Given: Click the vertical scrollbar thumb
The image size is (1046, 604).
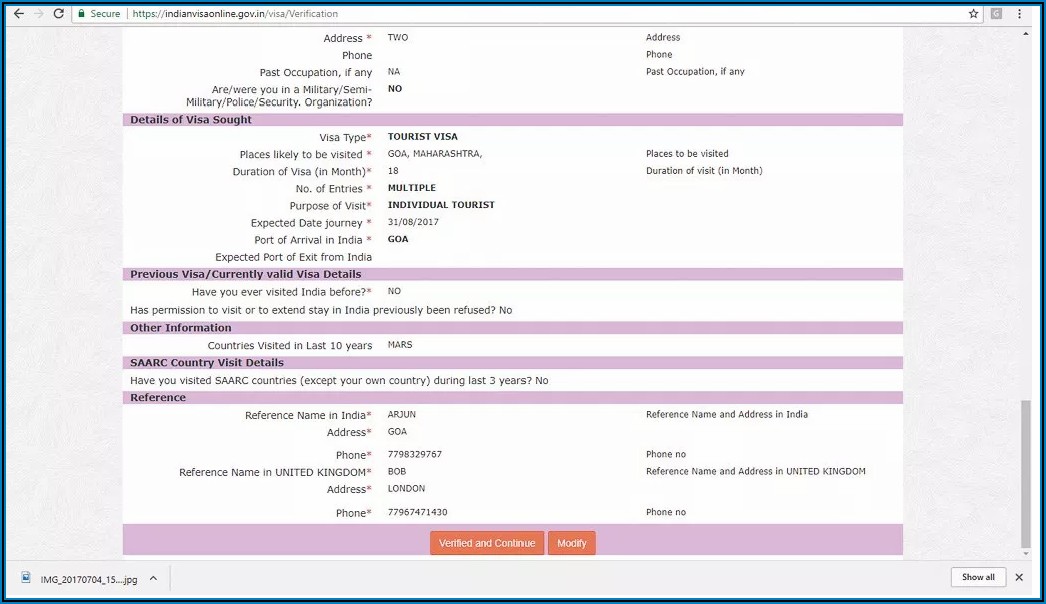Looking at the screenshot, I should (x=1025, y=470).
